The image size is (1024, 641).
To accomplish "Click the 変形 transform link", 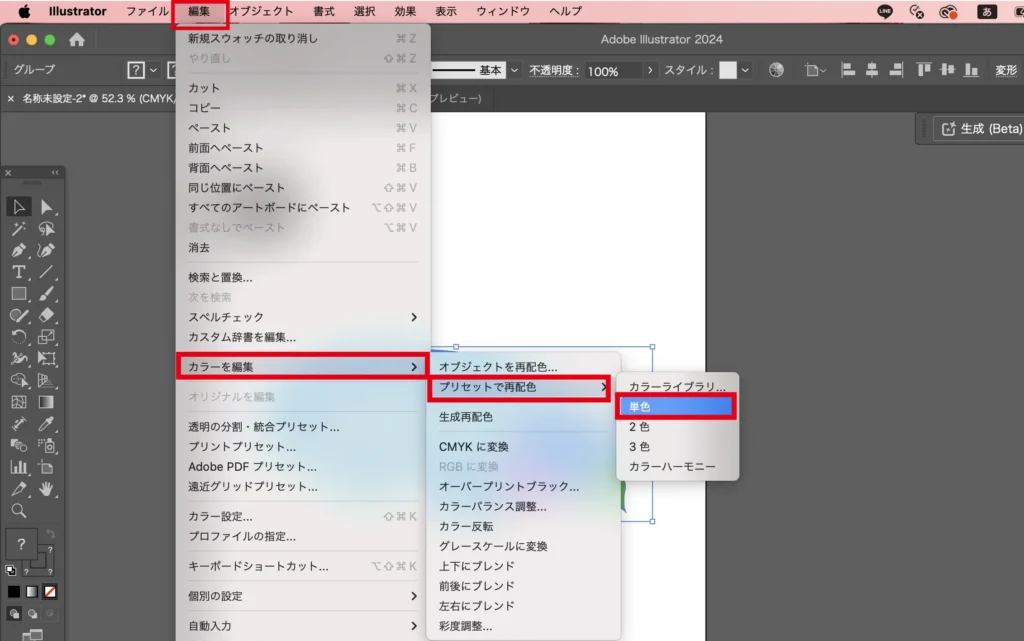I will click(x=1005, y=70).
